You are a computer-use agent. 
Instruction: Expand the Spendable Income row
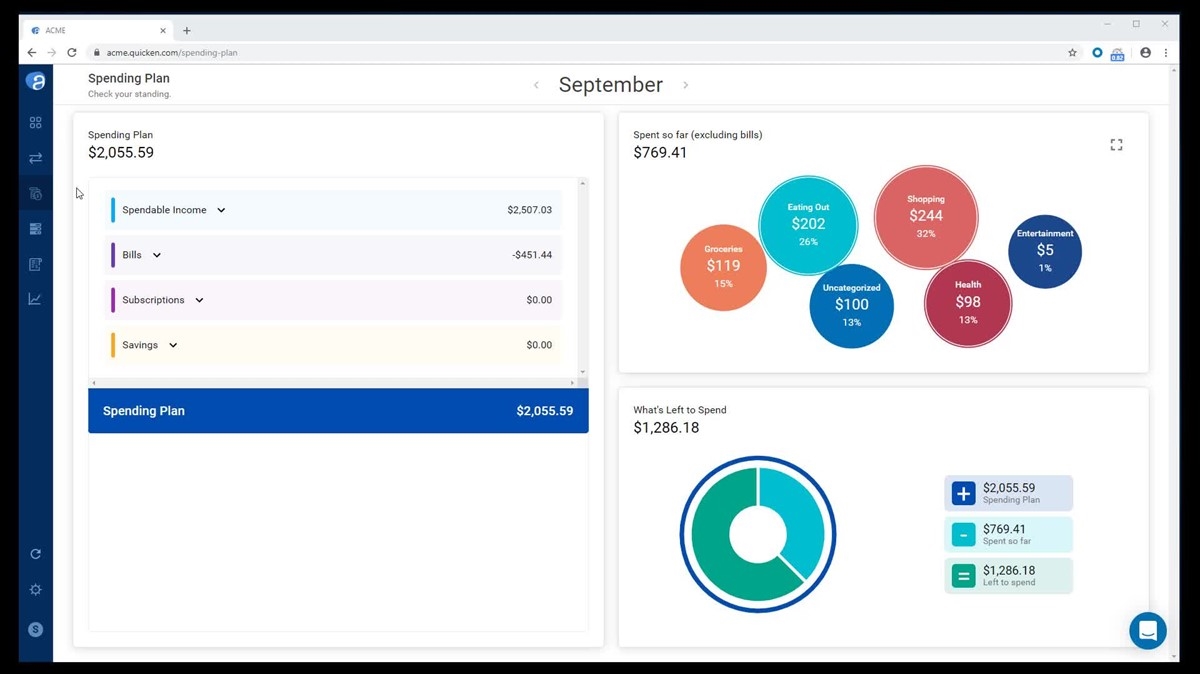point(221,210)
